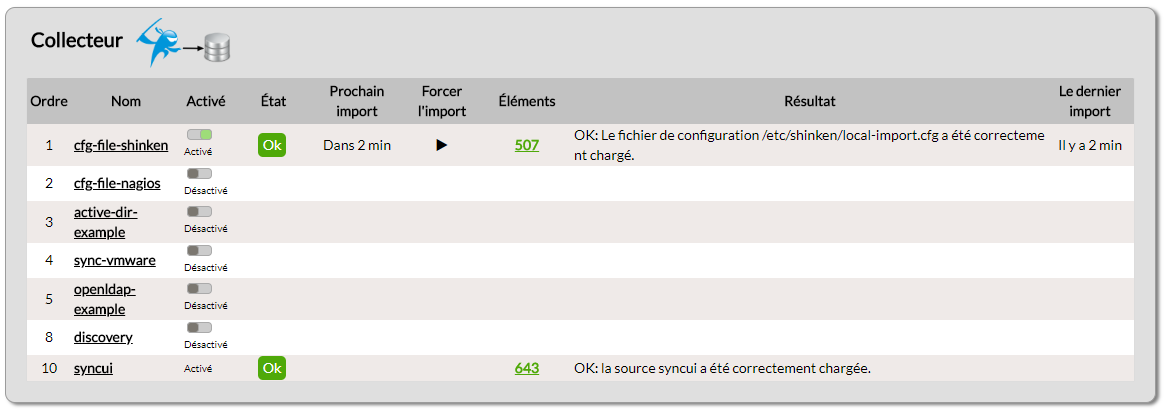Click the Ordre column header

click(x=49, y=101)
